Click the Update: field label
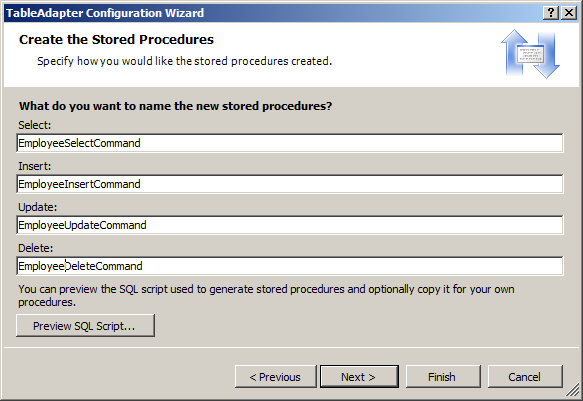Image resolution: width=583 pixels, height=401 pixels. point(38,207)
